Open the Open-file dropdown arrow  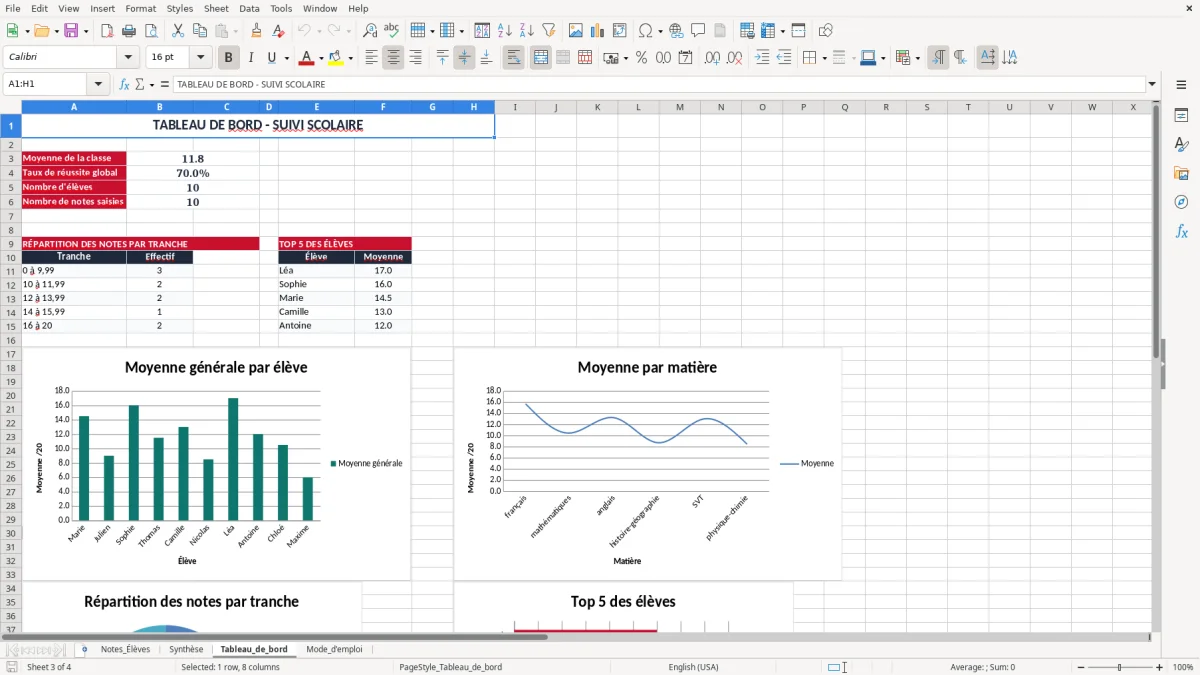[55, 31]
